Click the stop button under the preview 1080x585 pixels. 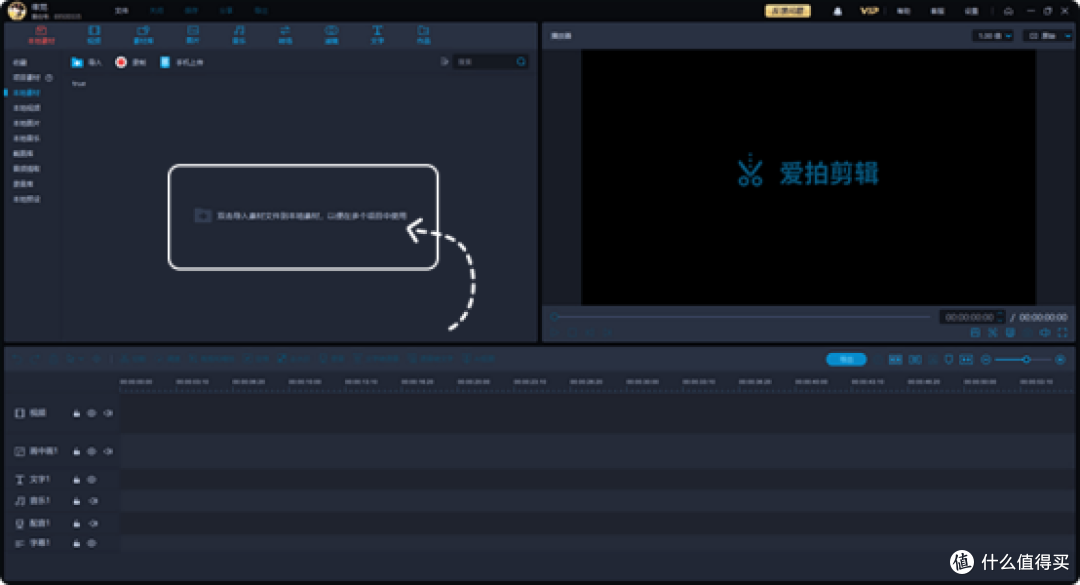(573, 333)
